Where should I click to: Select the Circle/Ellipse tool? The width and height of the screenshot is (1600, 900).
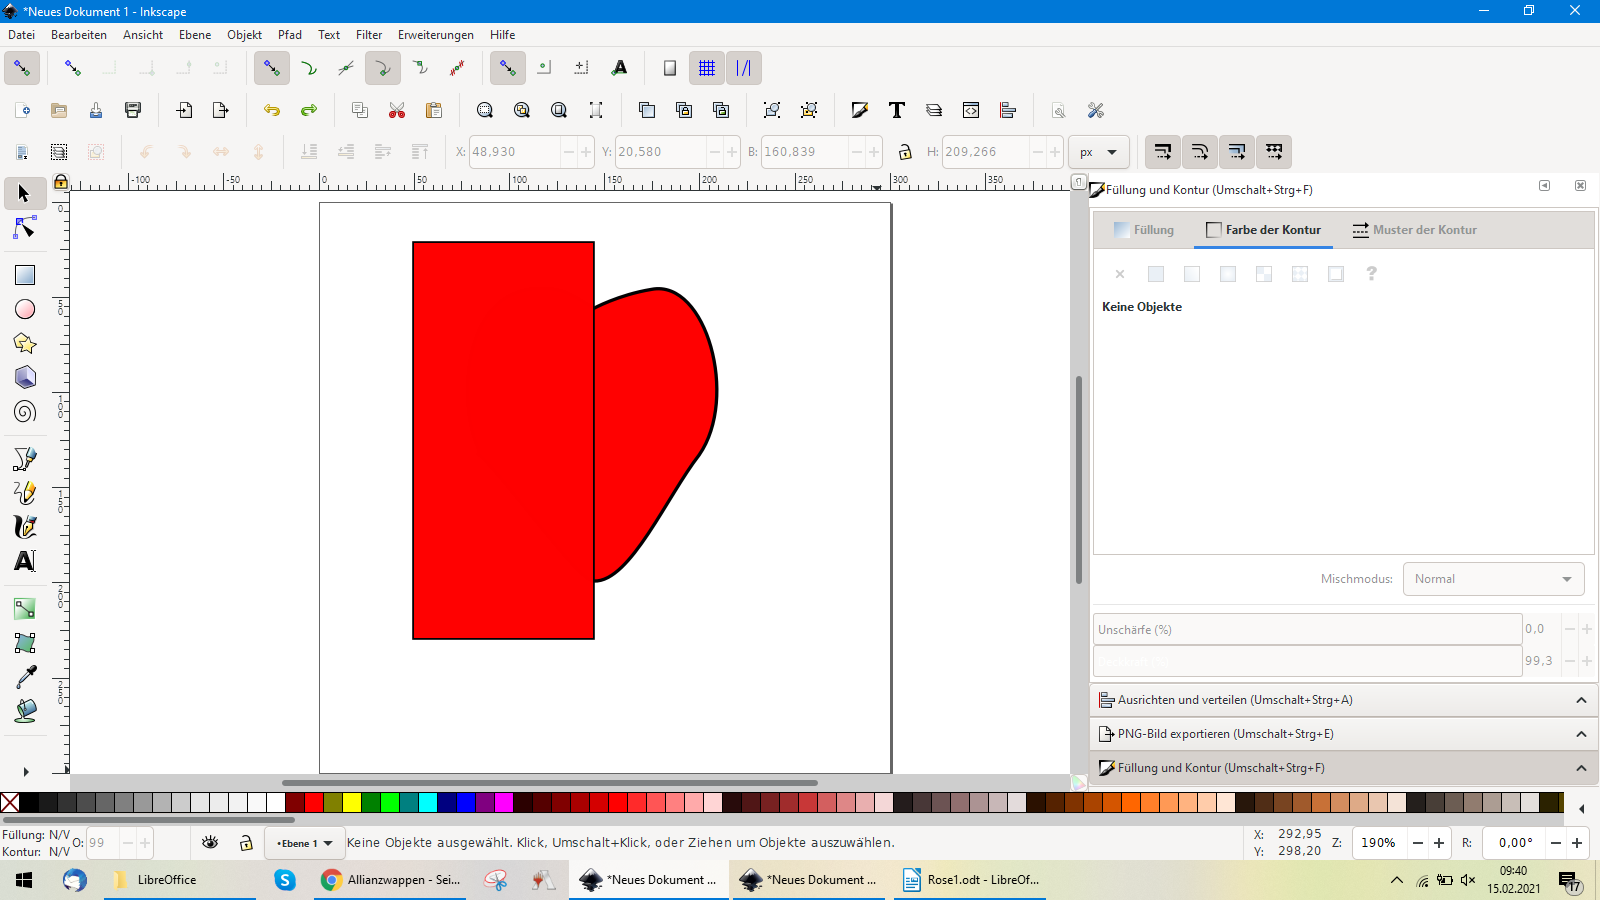click(25, 310)
